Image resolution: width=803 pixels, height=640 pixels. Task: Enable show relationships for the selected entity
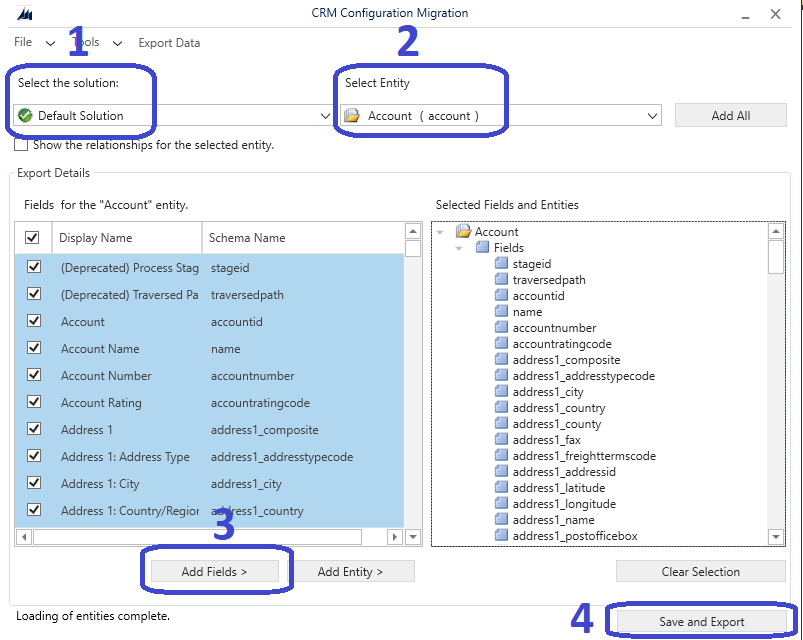(21, 144)
